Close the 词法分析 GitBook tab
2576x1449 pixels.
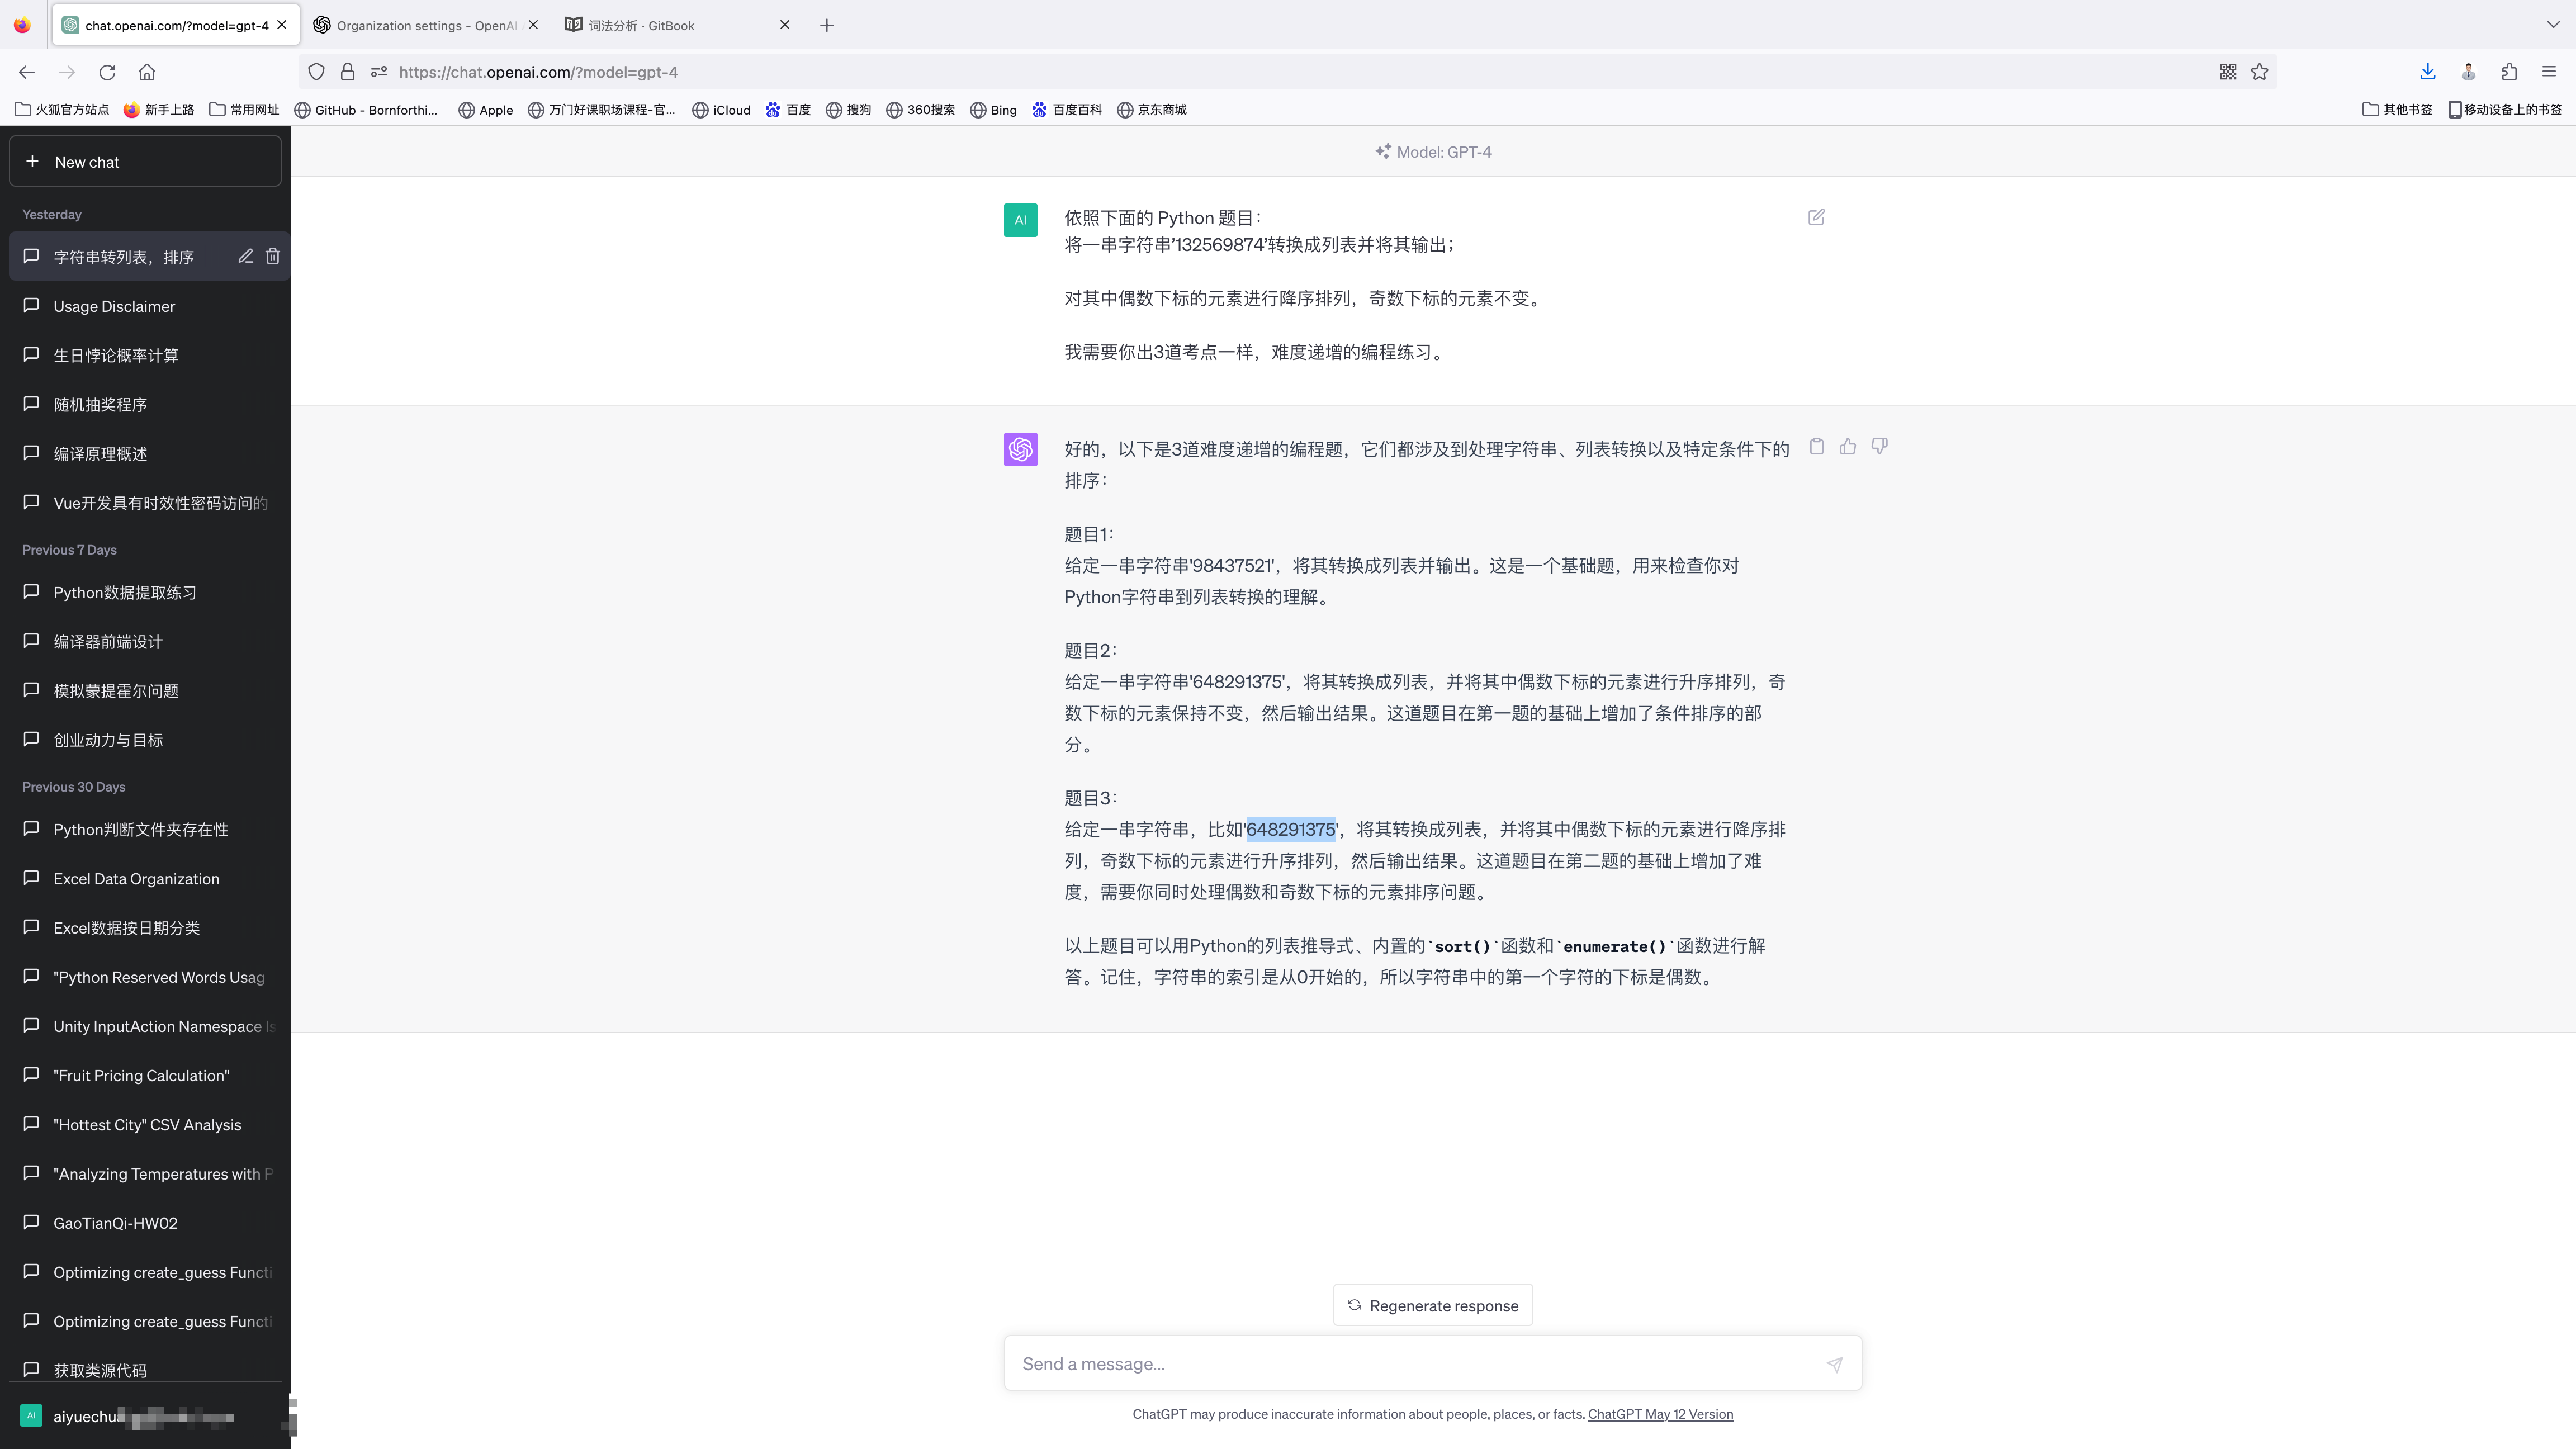[x=785, y=25]
